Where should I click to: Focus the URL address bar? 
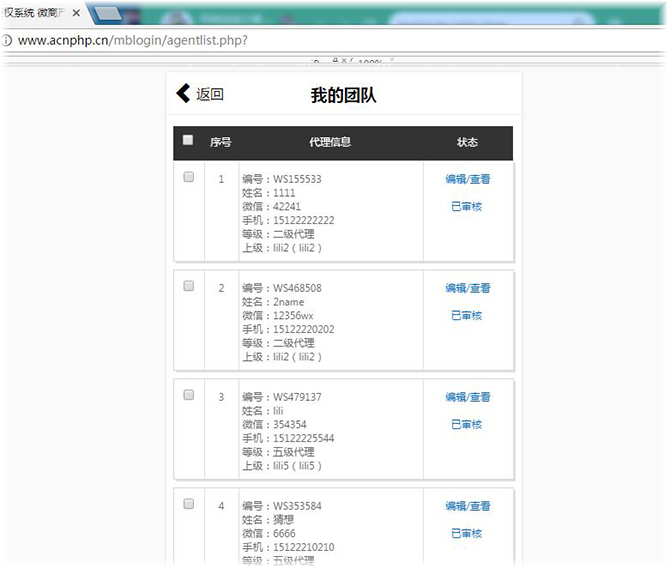[x=300, y=41]
